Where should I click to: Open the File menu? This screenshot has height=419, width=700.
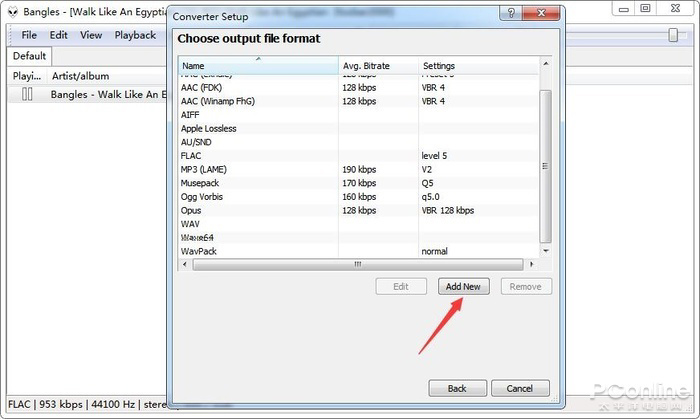pos(29,35)
